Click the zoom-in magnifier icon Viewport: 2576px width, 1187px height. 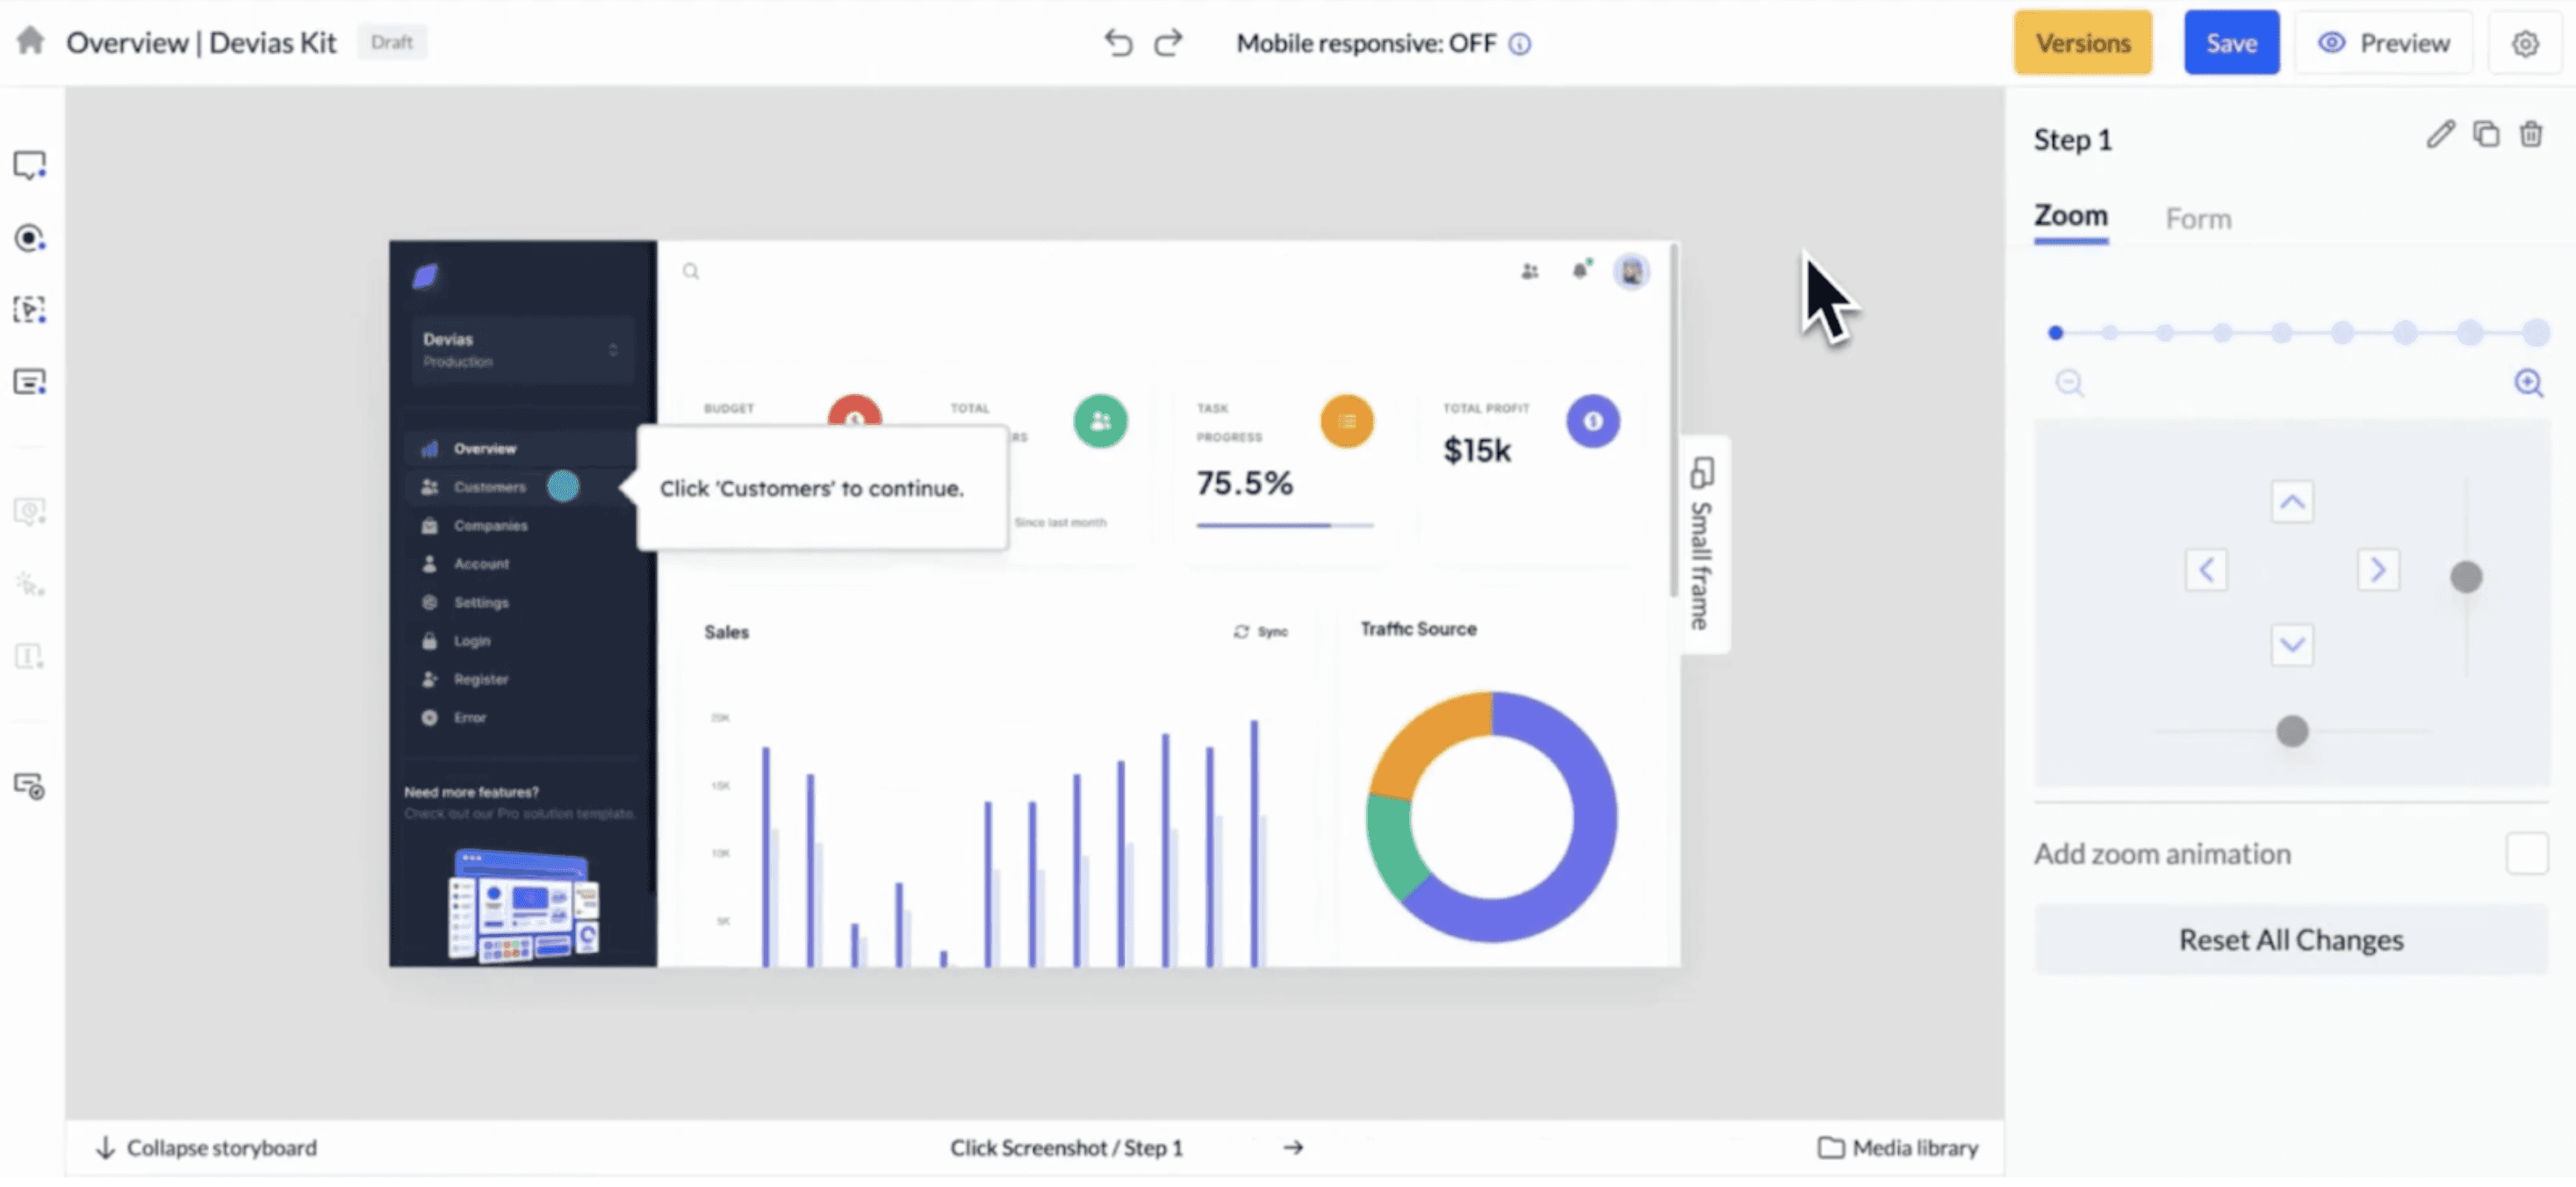tap(2529, 383)
